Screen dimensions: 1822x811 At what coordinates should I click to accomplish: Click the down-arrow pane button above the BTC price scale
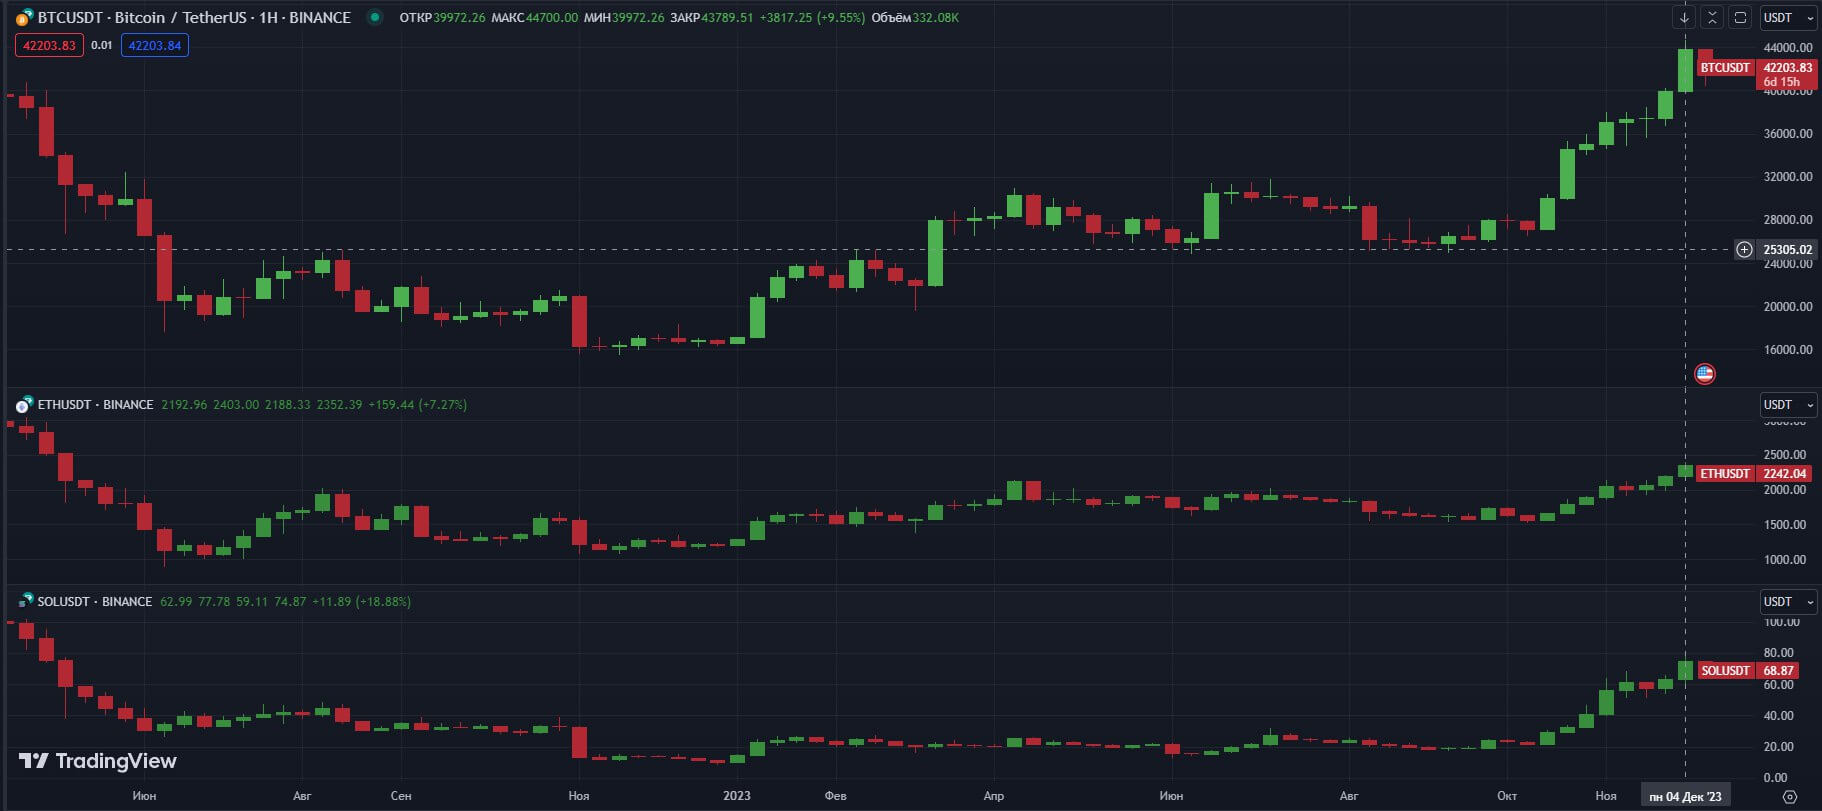coord(1684,17)
